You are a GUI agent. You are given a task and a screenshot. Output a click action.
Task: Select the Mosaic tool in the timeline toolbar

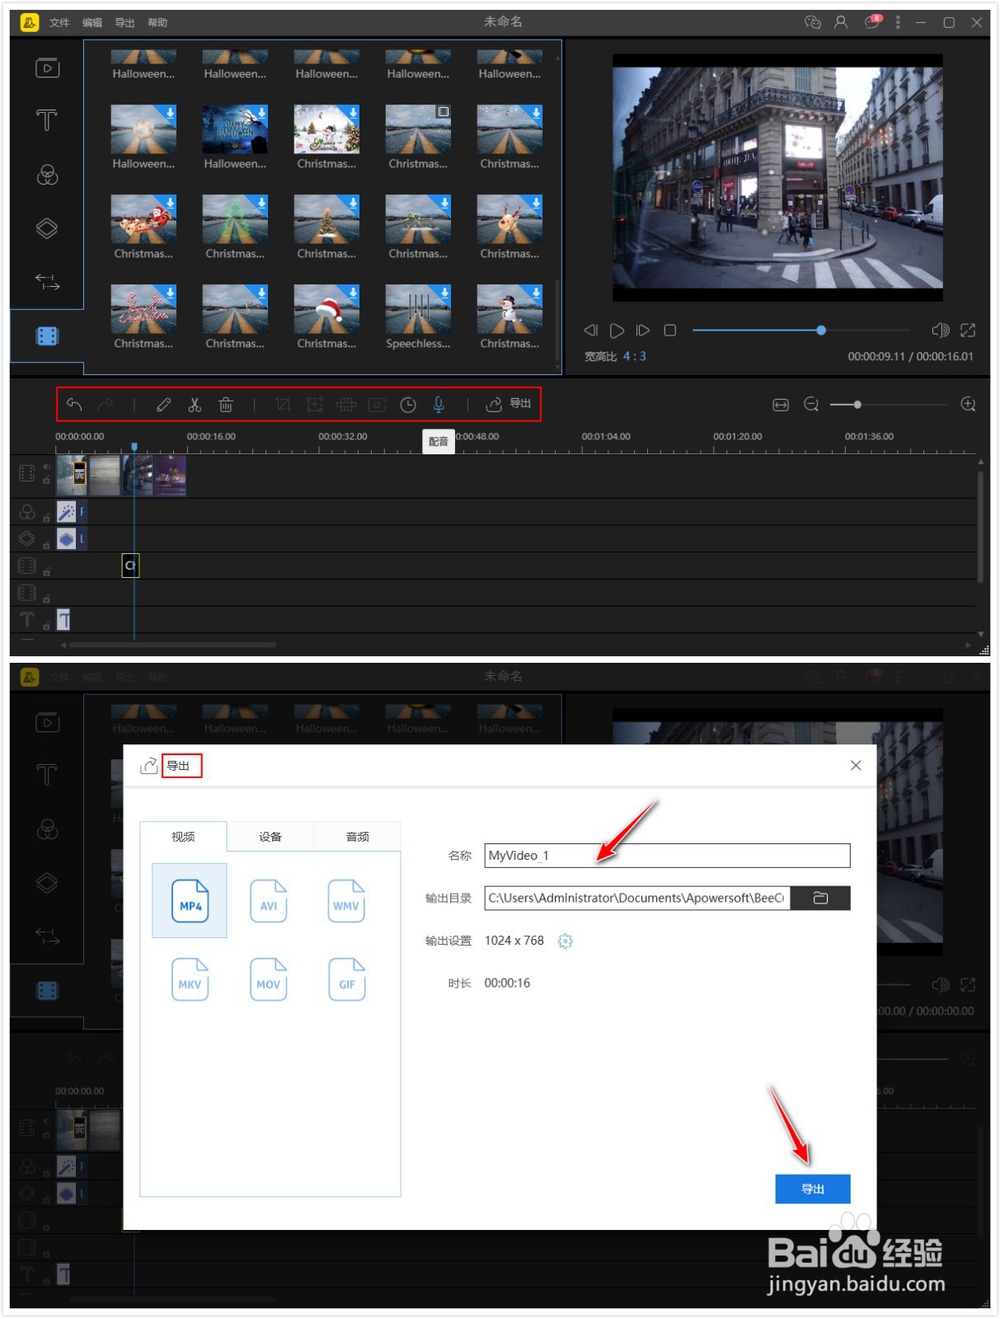(346, 404)
